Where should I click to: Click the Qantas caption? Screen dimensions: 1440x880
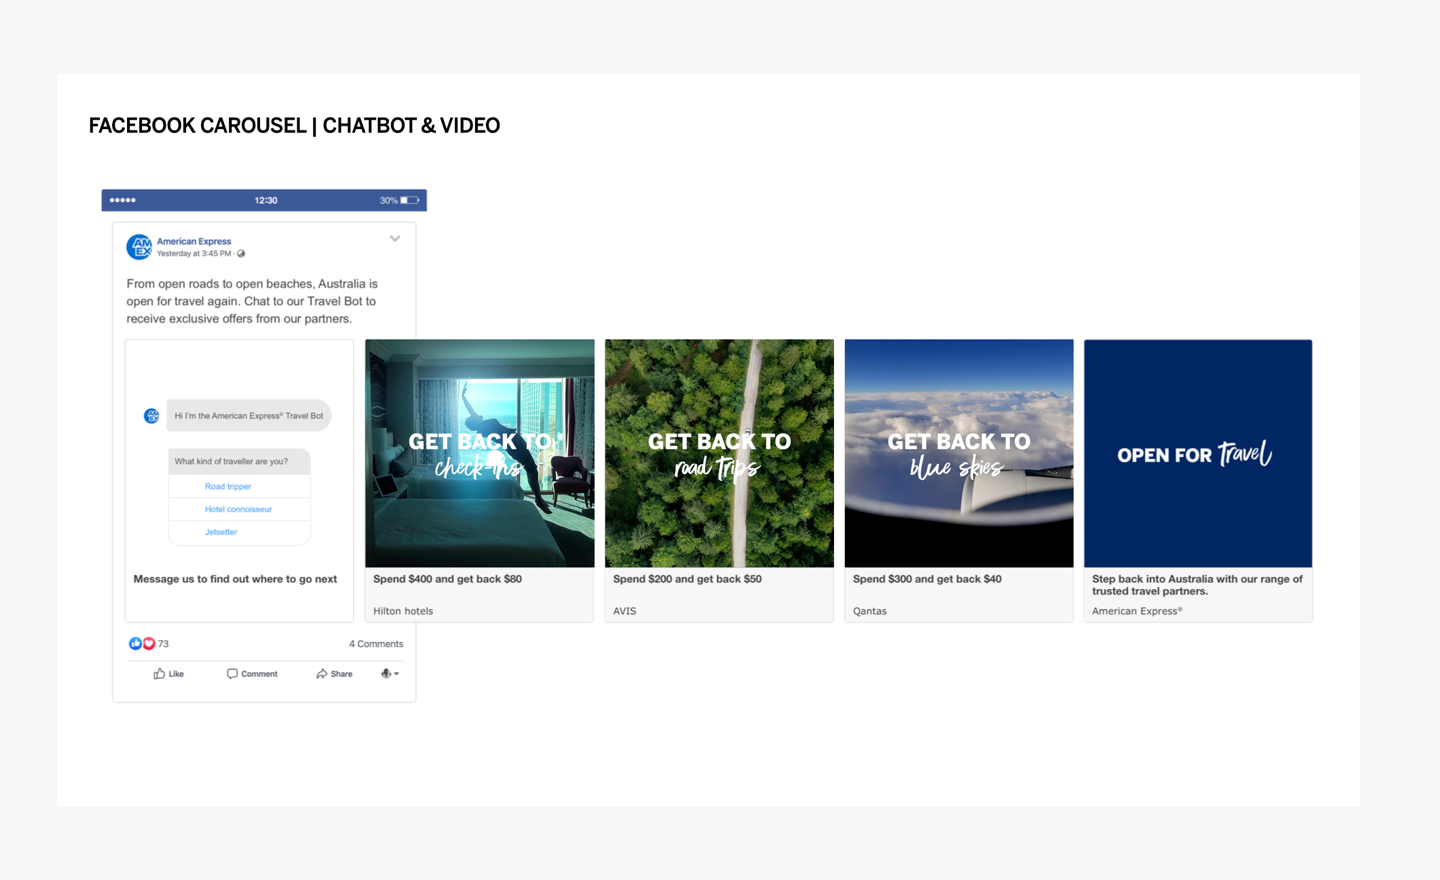[870, 611]
